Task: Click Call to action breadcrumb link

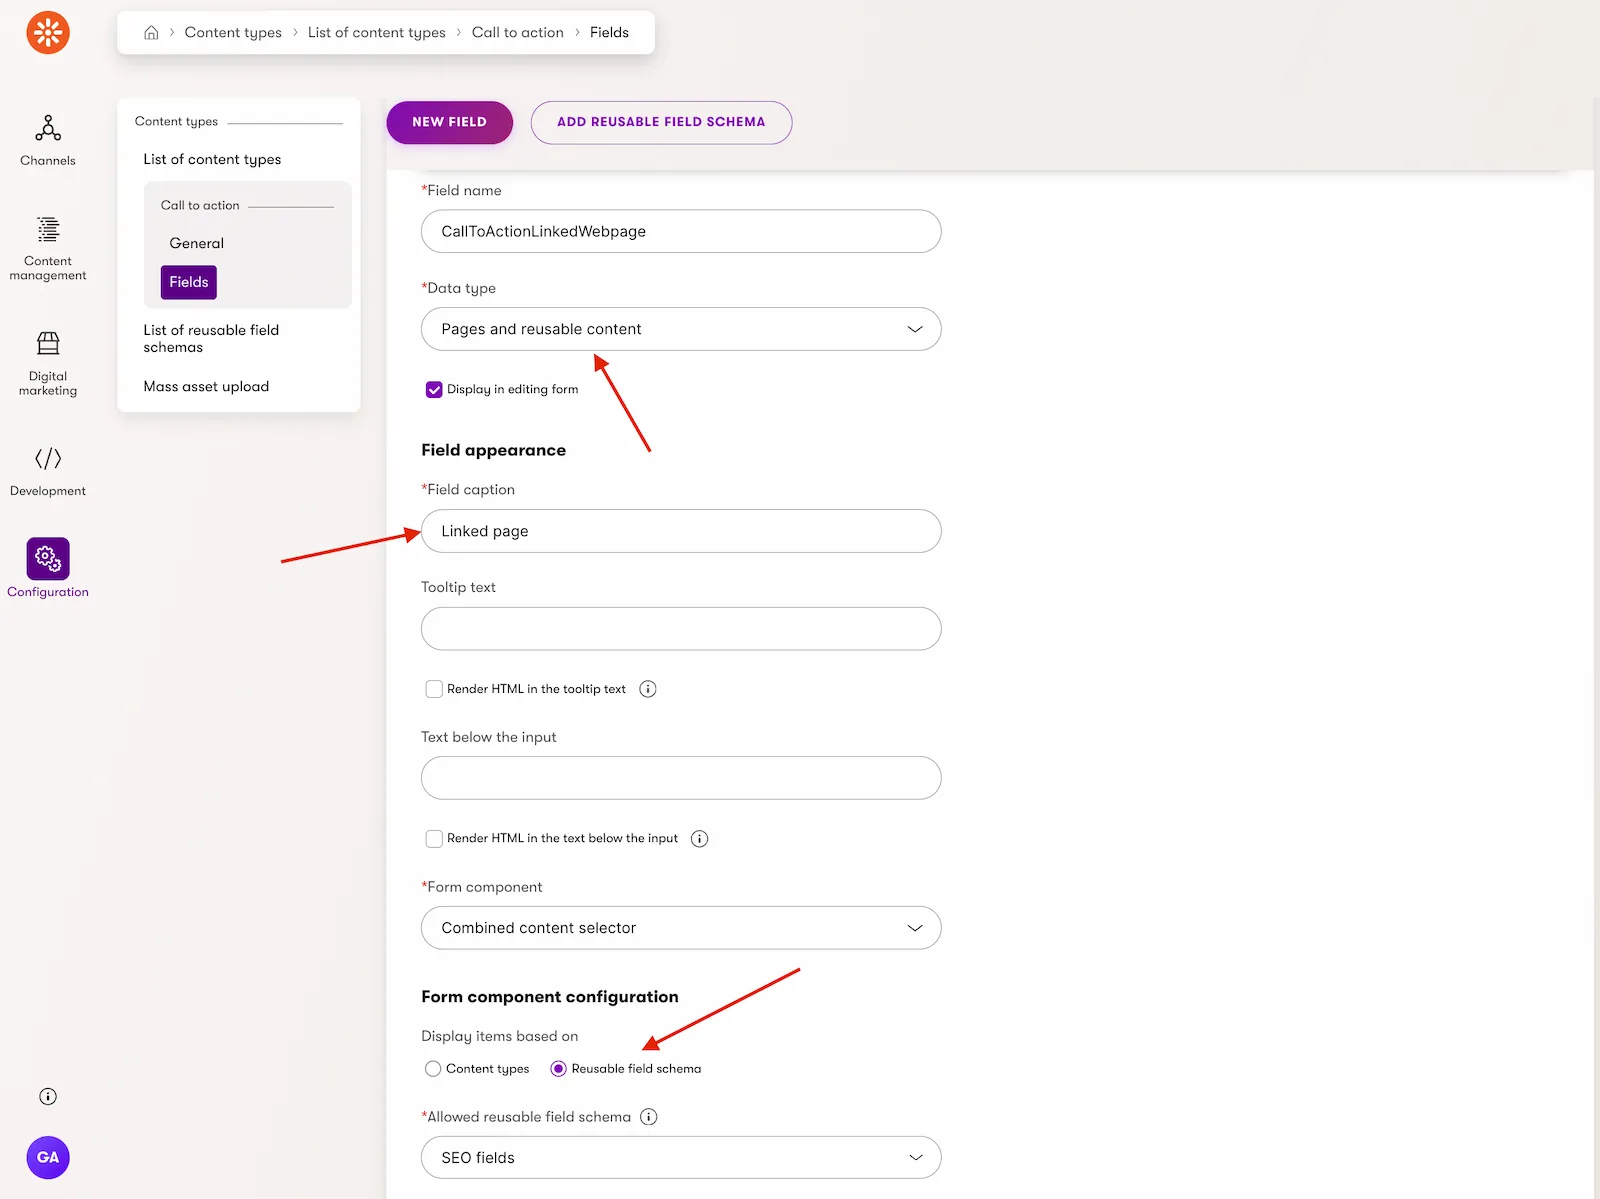Action: coord(518,32)
